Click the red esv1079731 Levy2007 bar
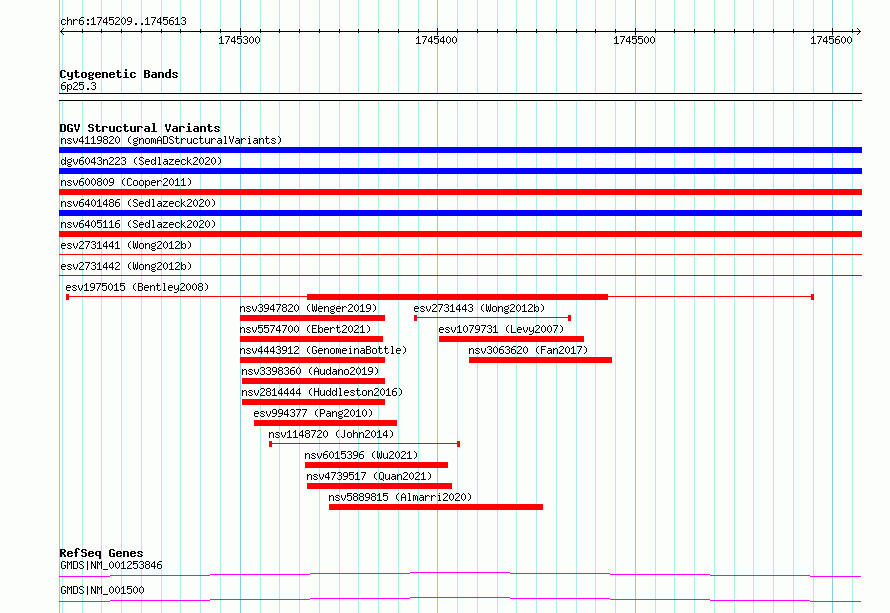The width and height of the screenshot is (890, 613). pos(511,339)
